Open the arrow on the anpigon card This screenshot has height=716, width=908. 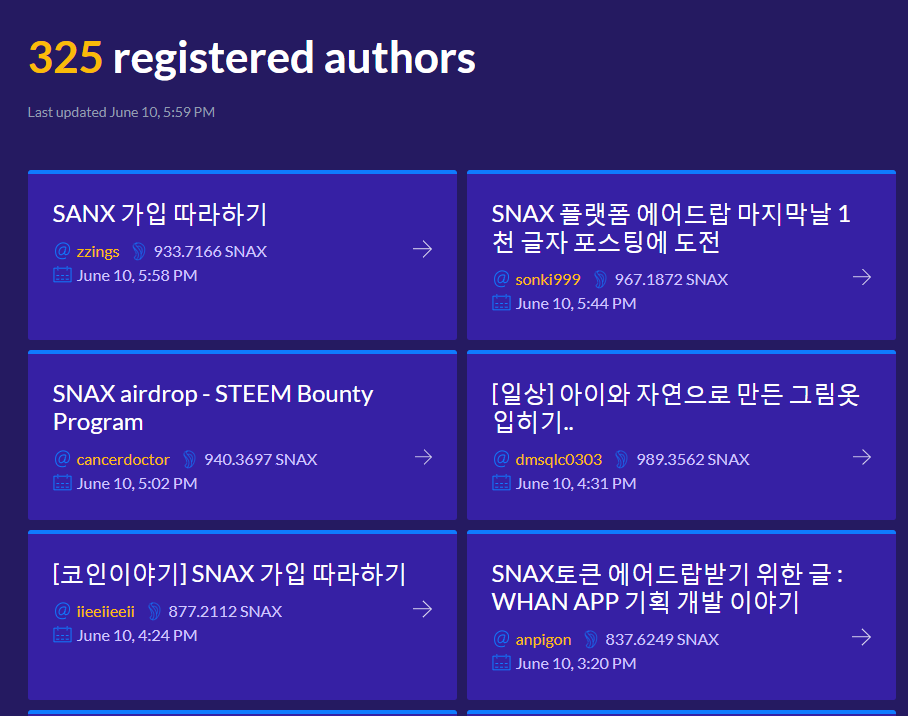point(861,637)
